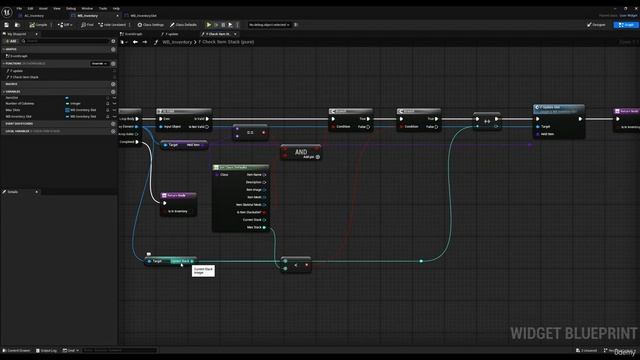Viewport: 640px width, 360px height.
Task: Select Number of Columns variable
Action: (20, 104)
